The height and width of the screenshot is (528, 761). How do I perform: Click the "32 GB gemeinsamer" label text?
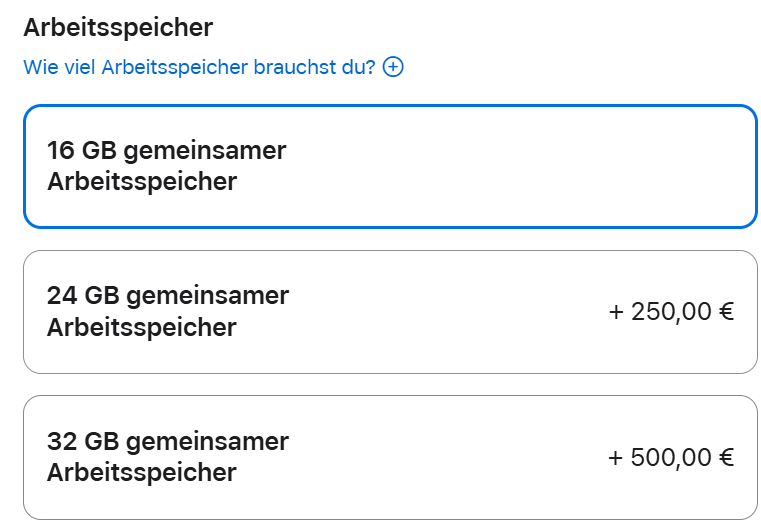tap(167, 441)
